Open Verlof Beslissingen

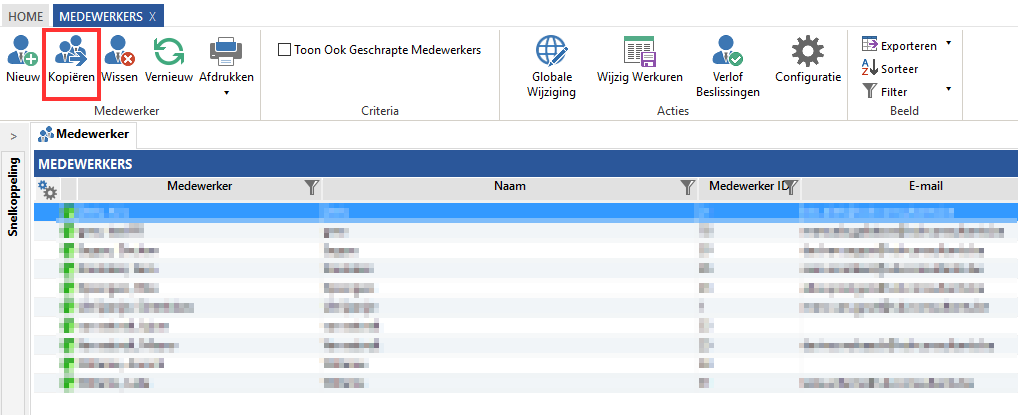click(728, 51)
